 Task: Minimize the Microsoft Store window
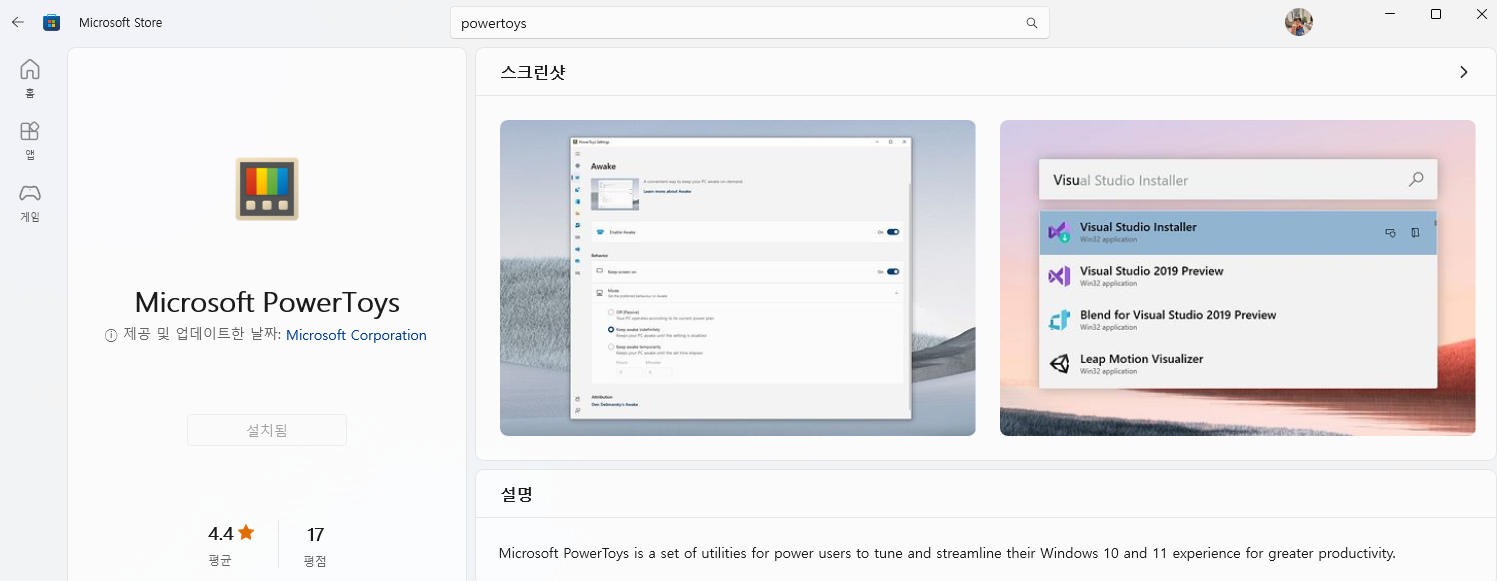click(1390, 14)
